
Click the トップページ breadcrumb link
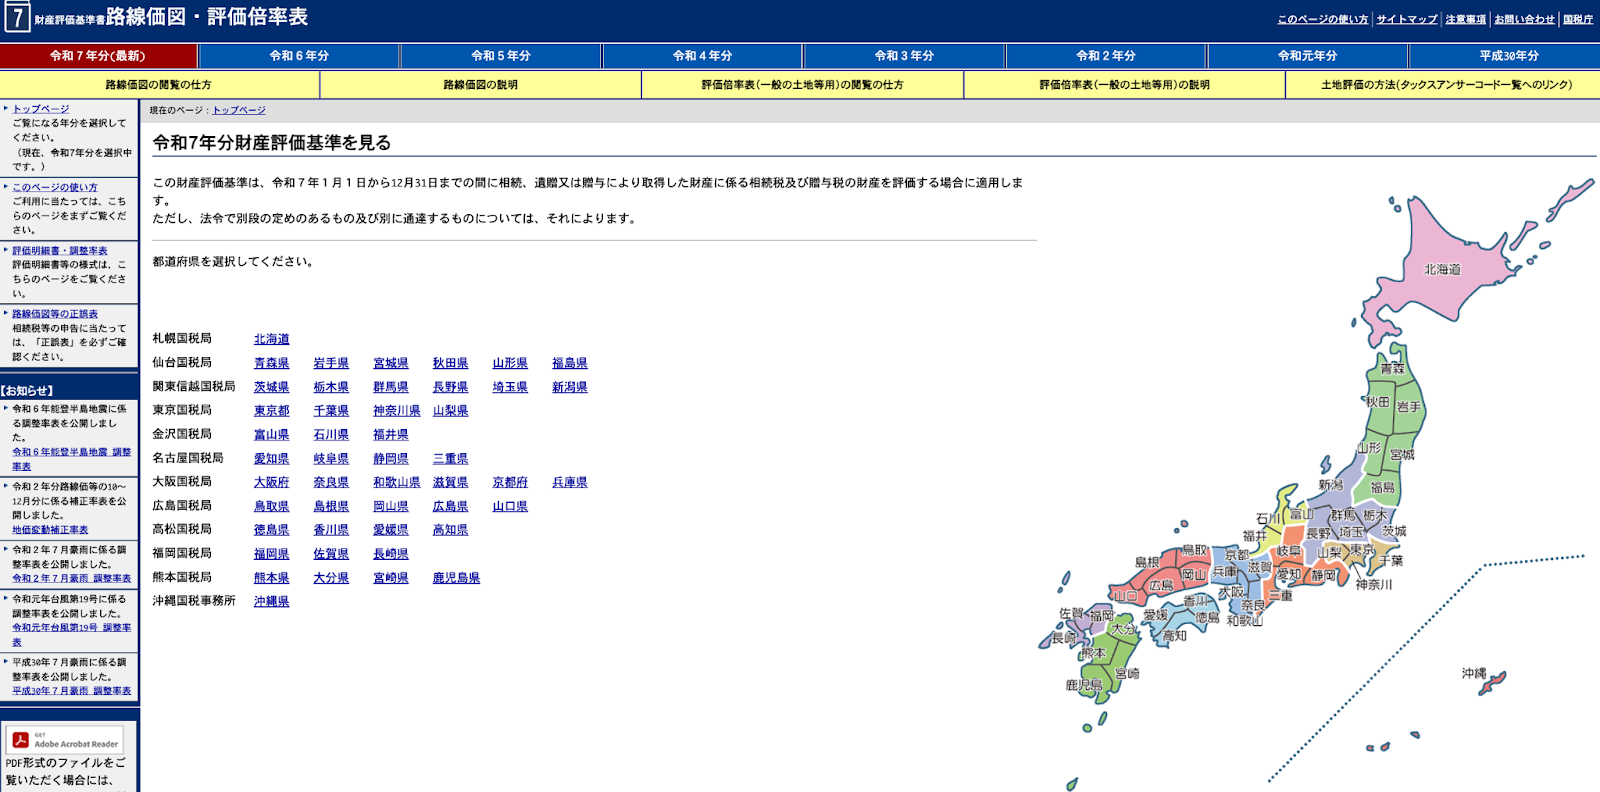click(239, 110)
